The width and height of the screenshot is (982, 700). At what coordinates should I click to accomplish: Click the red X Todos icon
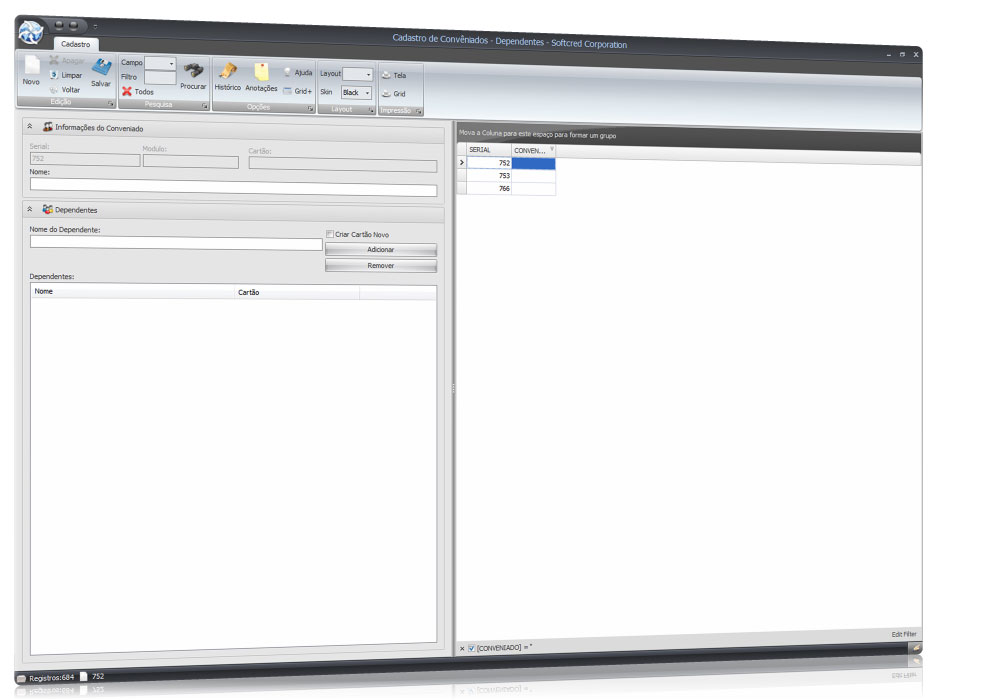coord(127,91)
